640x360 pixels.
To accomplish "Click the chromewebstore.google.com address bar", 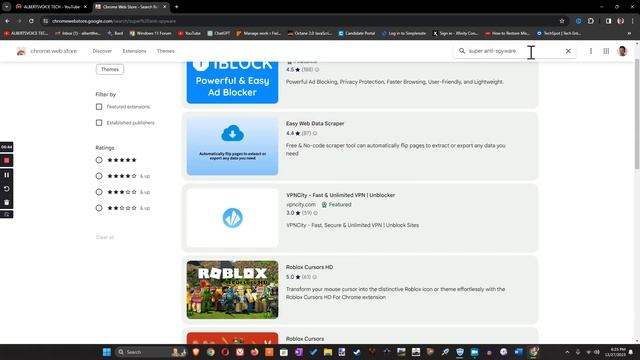I will coord(302,21).
